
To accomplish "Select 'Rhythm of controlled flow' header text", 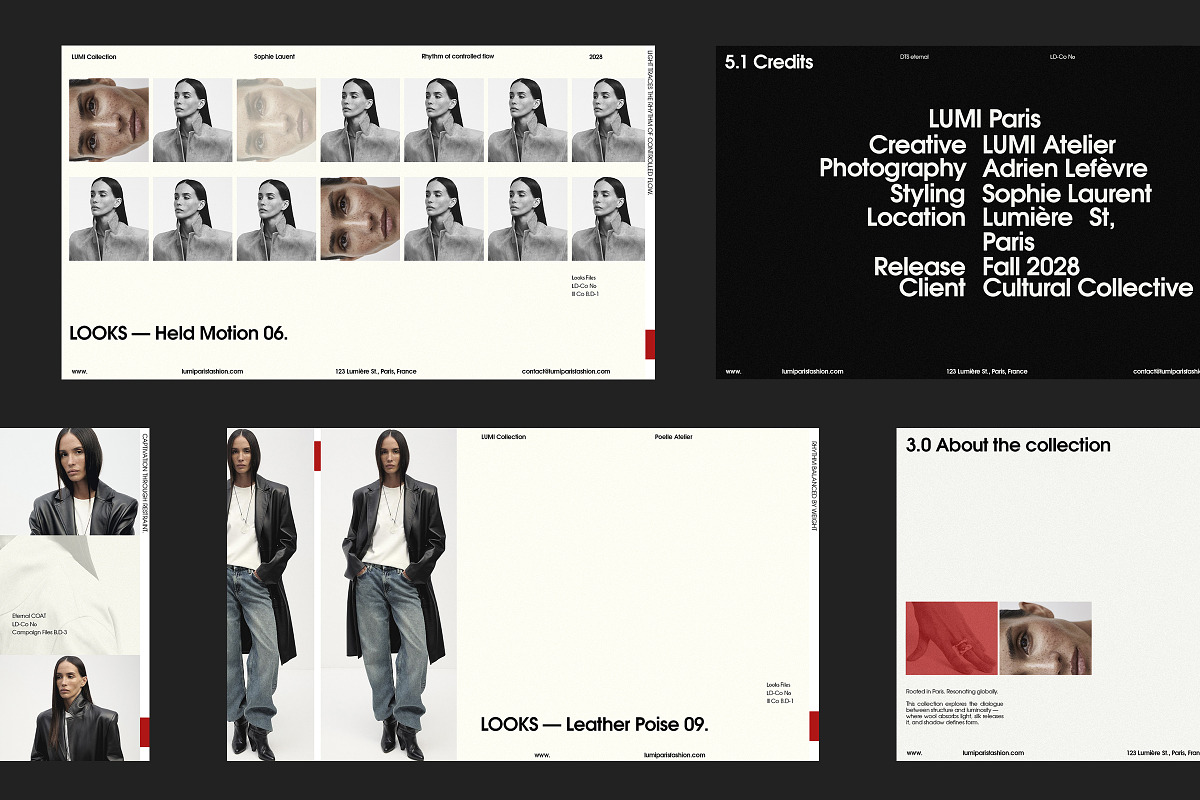I will 460,57.
